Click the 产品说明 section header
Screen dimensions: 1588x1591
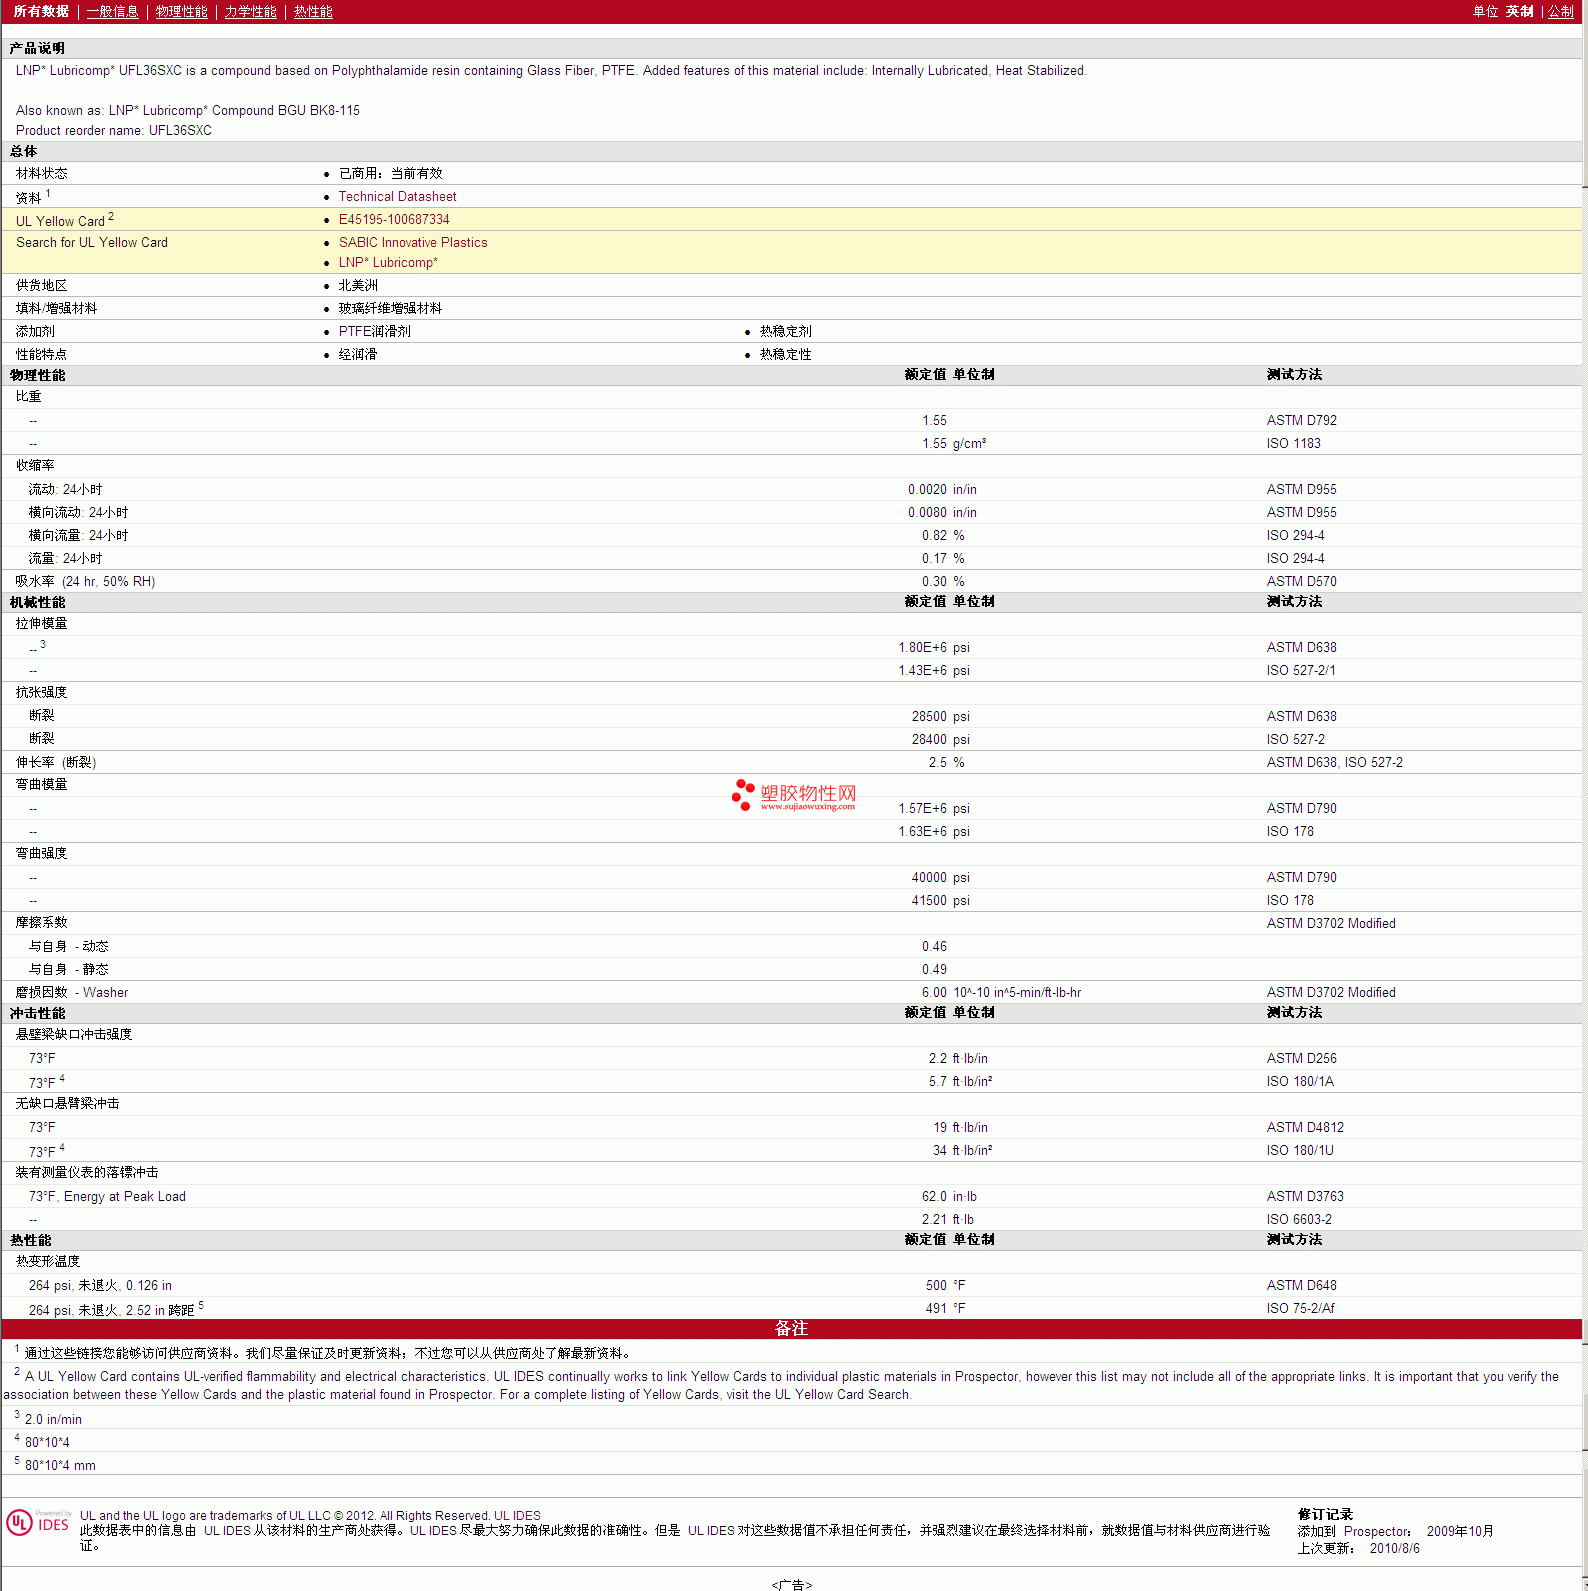tap(37, 49)
